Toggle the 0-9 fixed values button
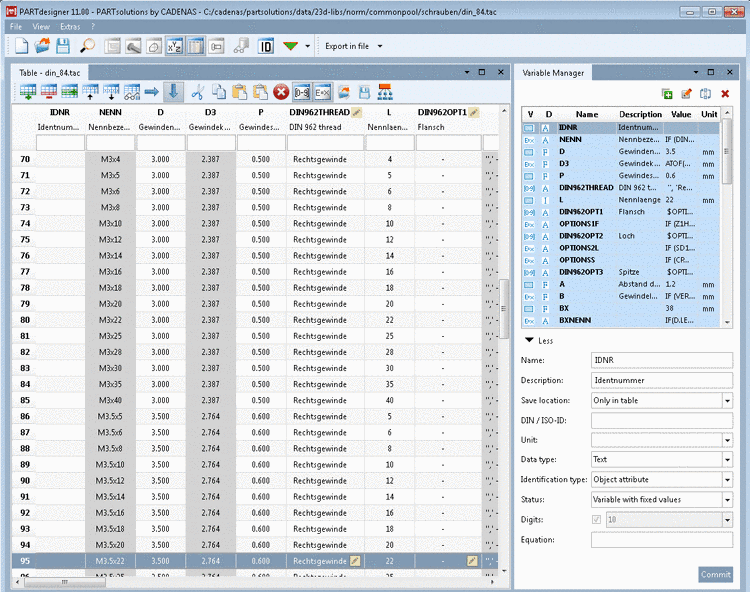 (302, 92)
